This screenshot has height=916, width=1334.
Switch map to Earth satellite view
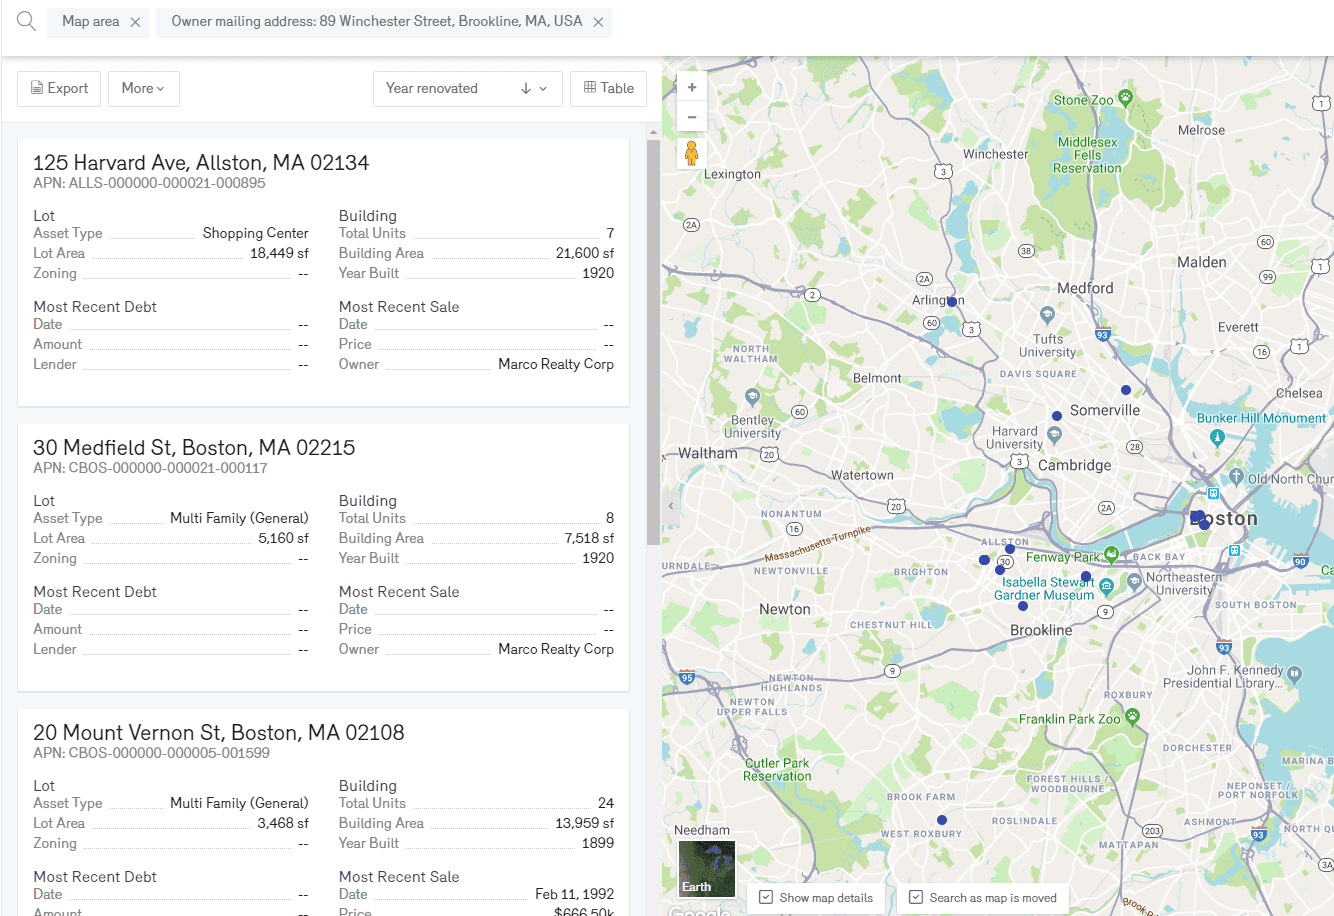pyautogui.click(x=706, y=869)
